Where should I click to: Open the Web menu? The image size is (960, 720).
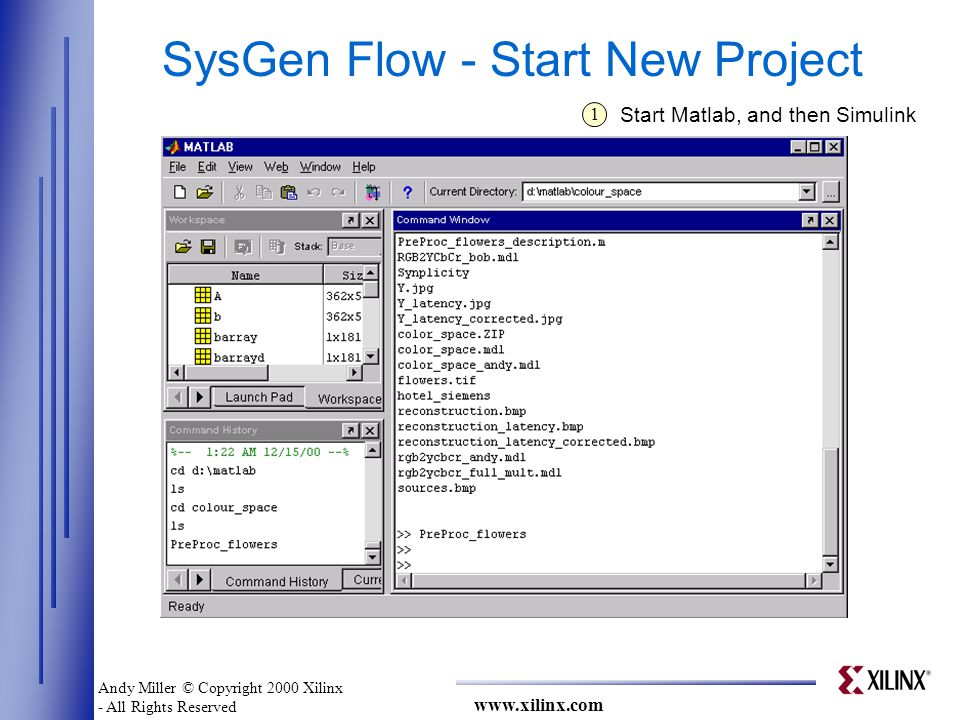(276, 167)
